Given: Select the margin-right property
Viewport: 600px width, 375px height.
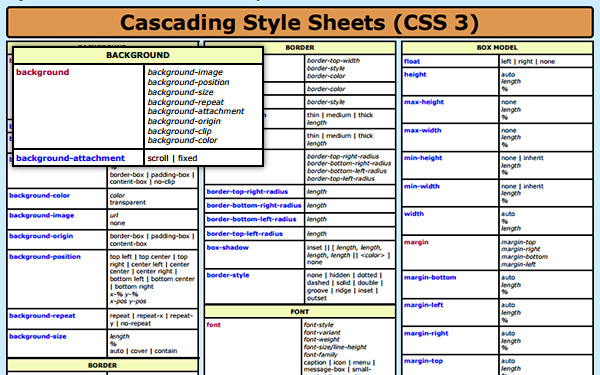Looking at the screenshot, I should click(x=426, y=333).
